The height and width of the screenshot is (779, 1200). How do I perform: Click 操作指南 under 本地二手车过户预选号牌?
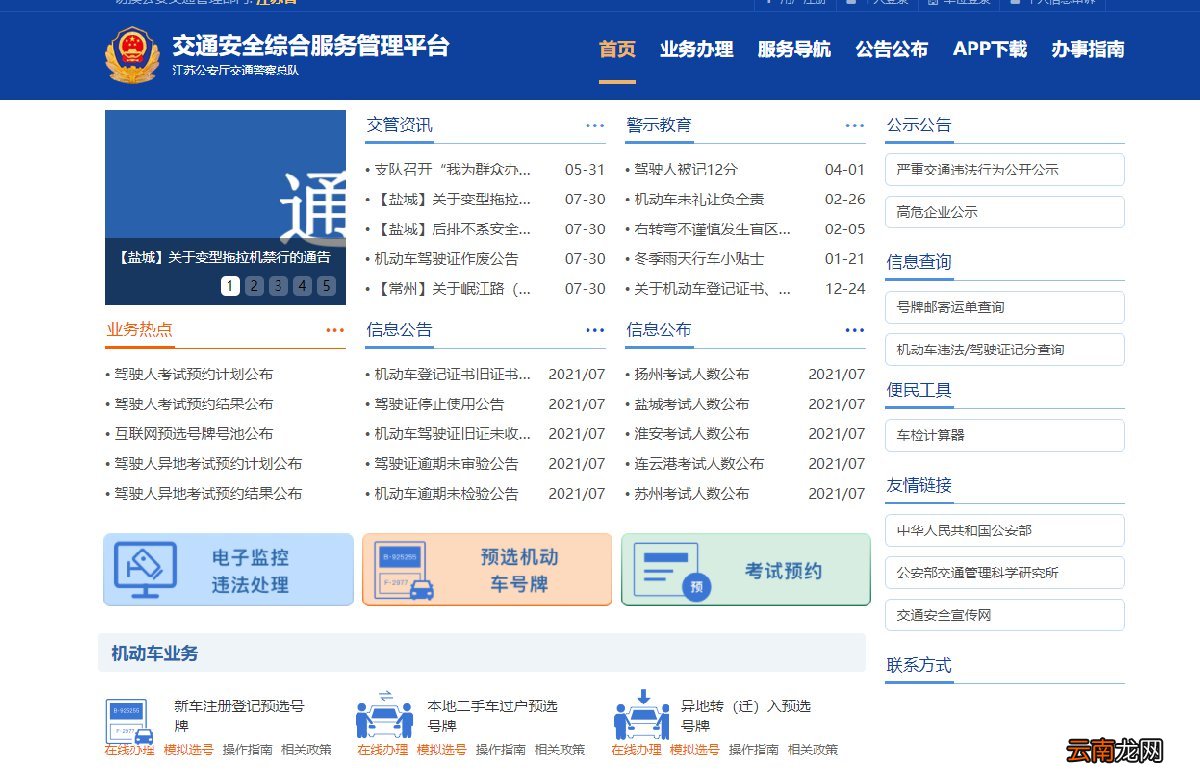pyautogui.click(x=500, y=750)
